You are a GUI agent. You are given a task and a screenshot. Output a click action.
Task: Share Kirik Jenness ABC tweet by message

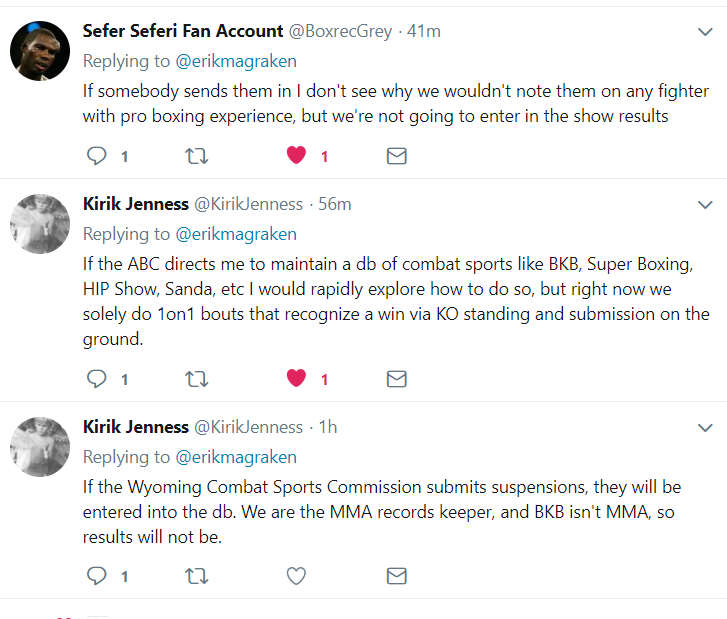[x=396, y=379]
